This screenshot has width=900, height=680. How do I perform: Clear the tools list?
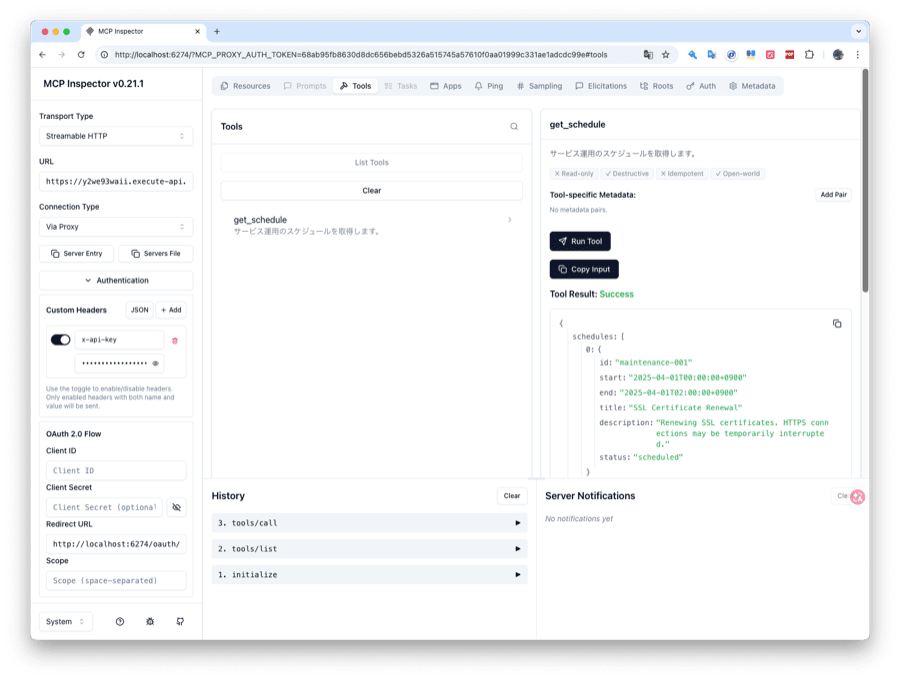(371, 191)
